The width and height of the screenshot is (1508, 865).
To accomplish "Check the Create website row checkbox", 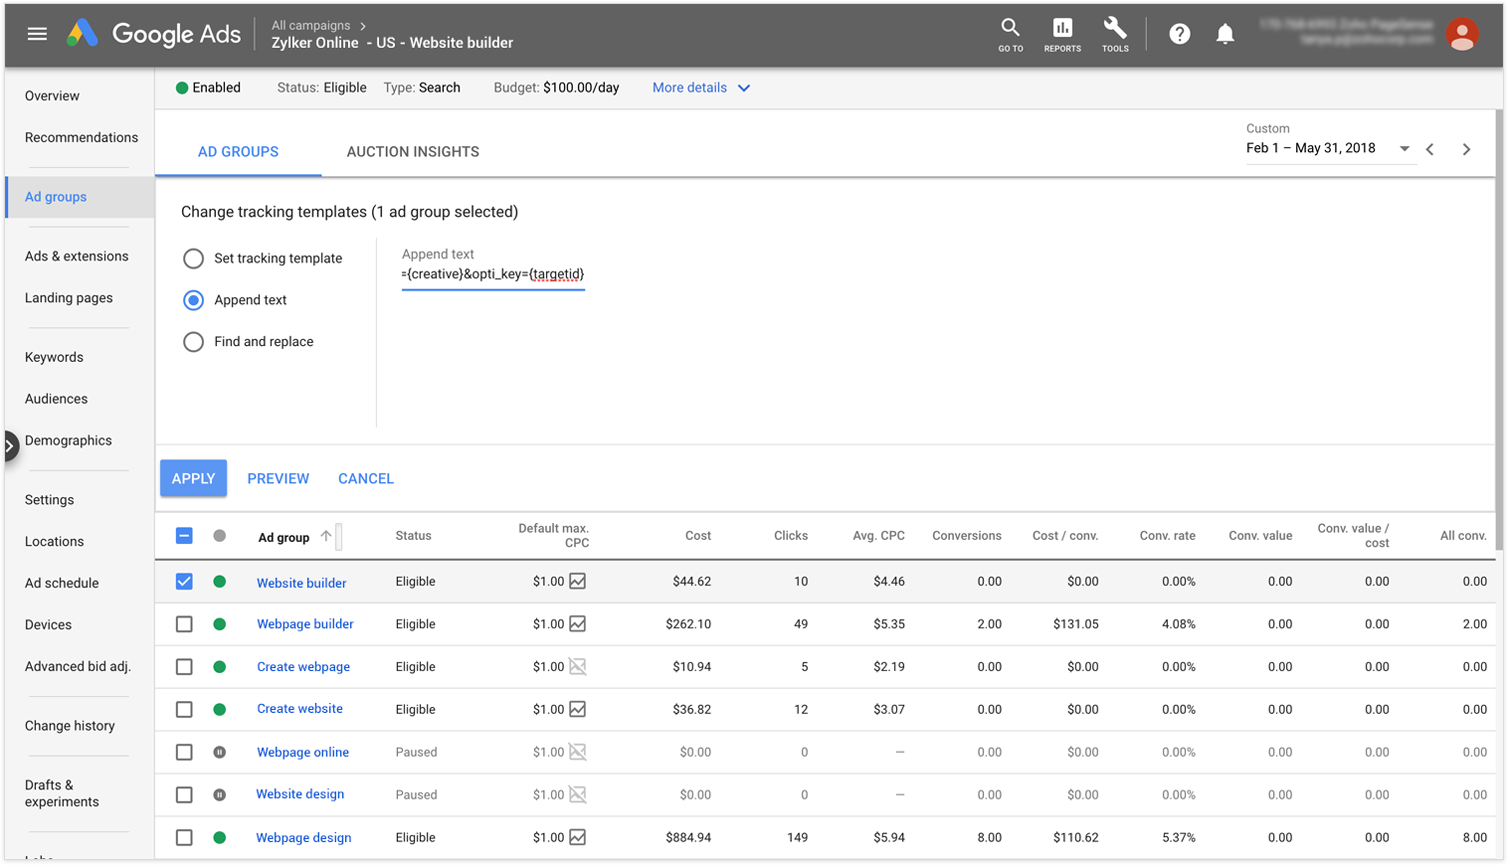I will tap(184, 709).
